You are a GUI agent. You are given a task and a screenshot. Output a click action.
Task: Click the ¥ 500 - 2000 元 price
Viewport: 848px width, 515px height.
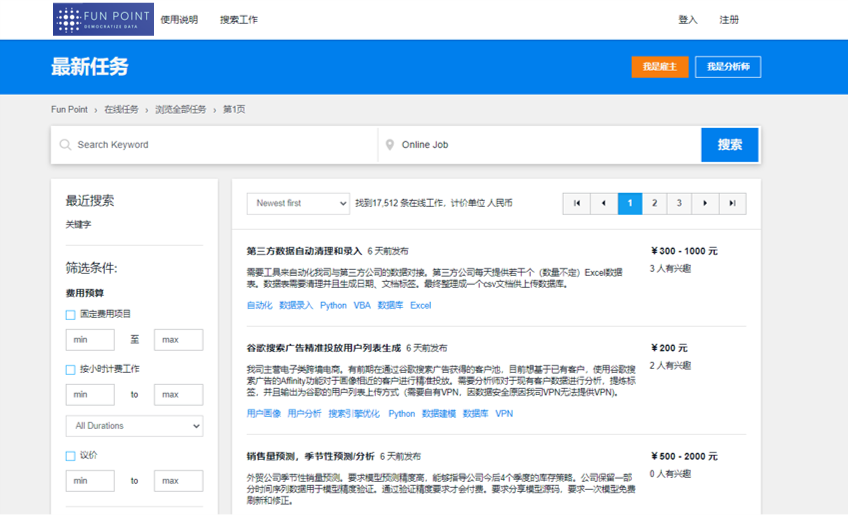point(684,456)
